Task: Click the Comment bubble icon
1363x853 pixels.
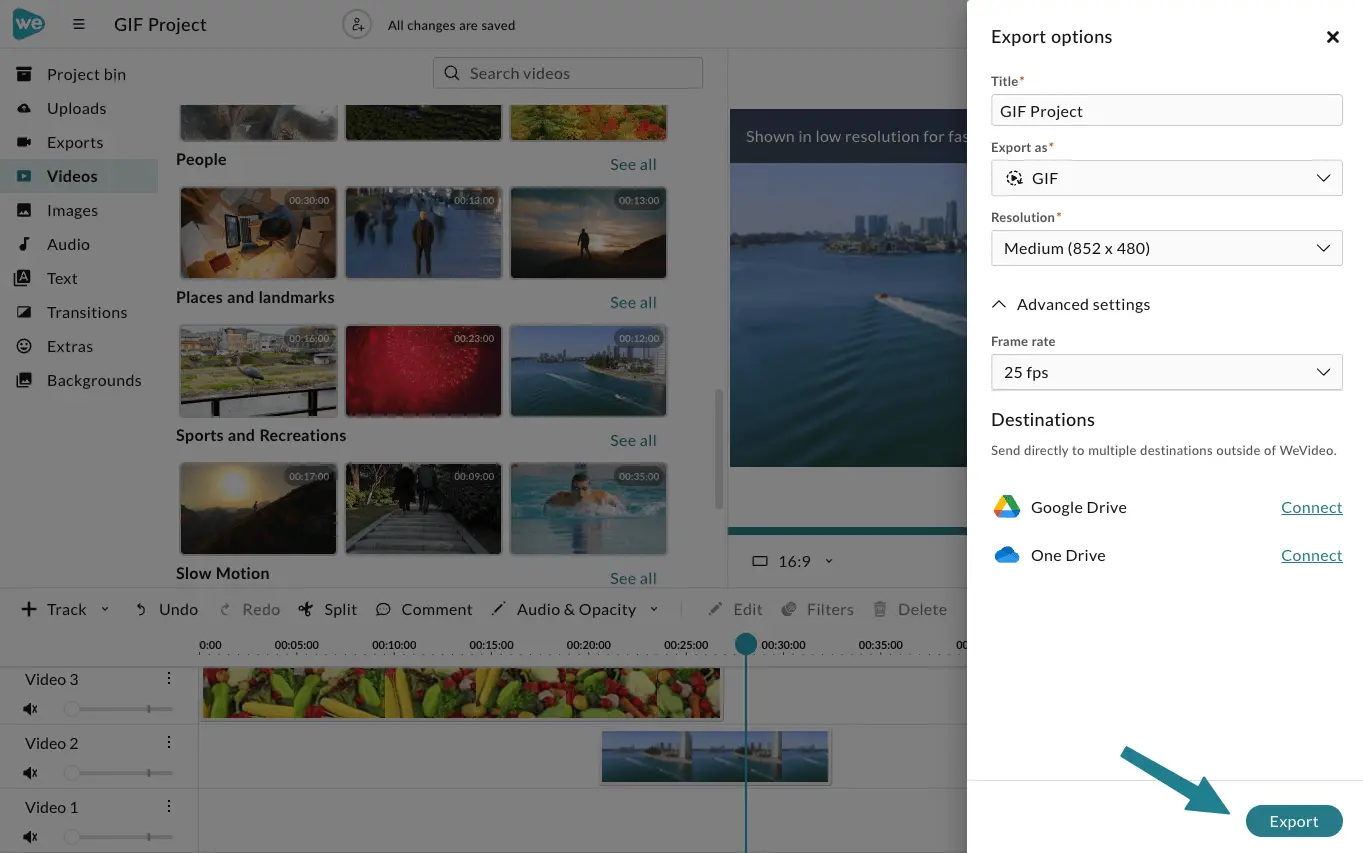Action: [x=382, y=609]
